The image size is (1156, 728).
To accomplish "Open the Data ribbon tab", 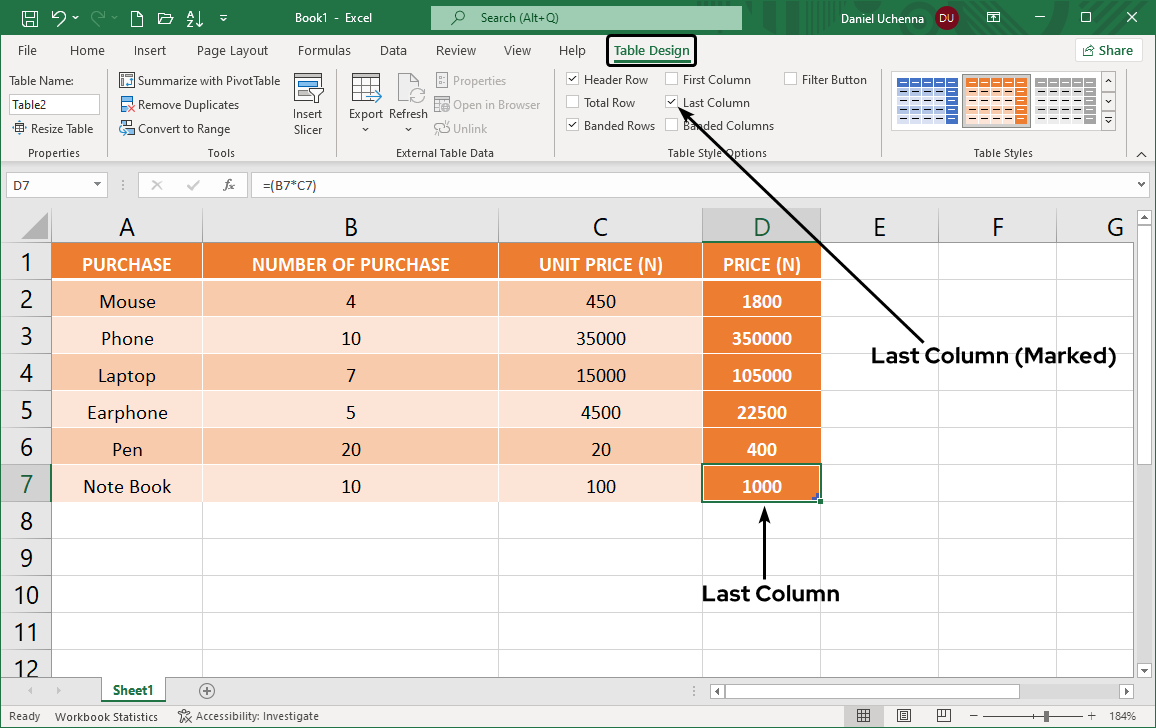I will pos(393,50).
